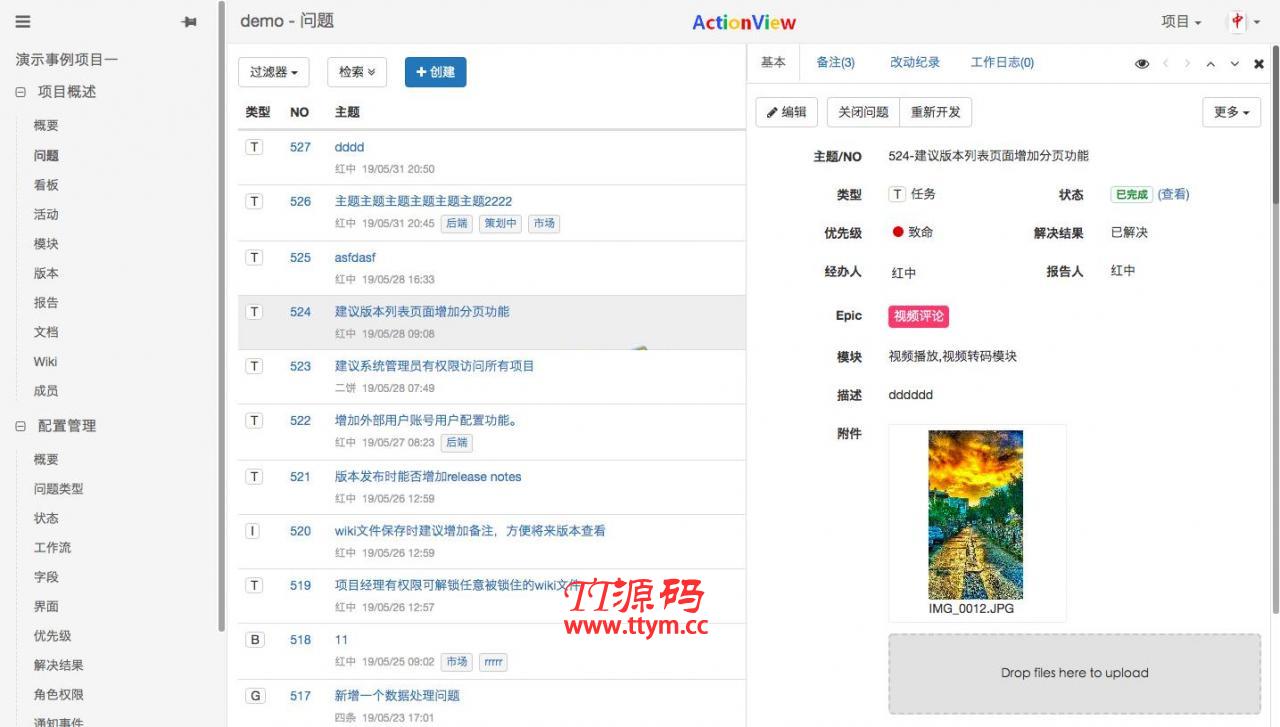Click the (查看) status link
Screen dimensions: 1280x727
point(1174,194)
